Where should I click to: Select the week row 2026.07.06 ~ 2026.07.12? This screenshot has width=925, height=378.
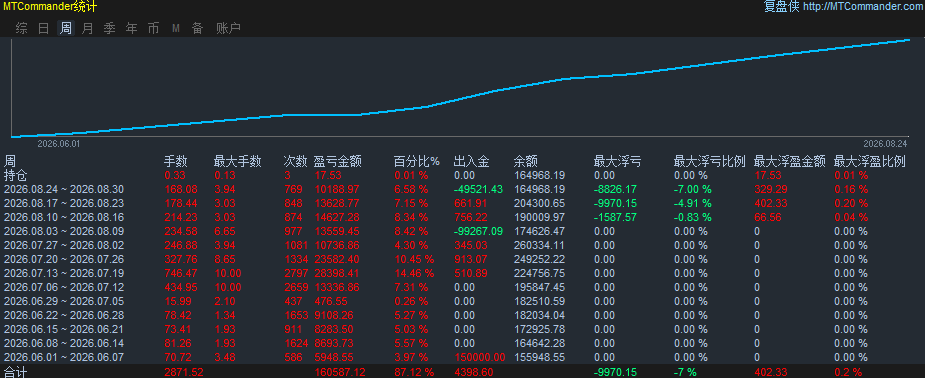pos(462,287)
